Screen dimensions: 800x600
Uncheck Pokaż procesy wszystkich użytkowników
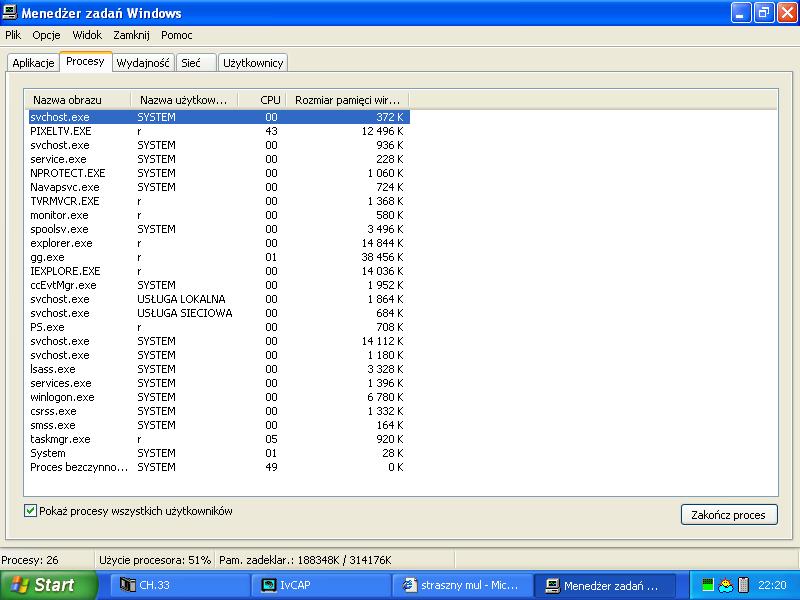[x=30, y=511]
